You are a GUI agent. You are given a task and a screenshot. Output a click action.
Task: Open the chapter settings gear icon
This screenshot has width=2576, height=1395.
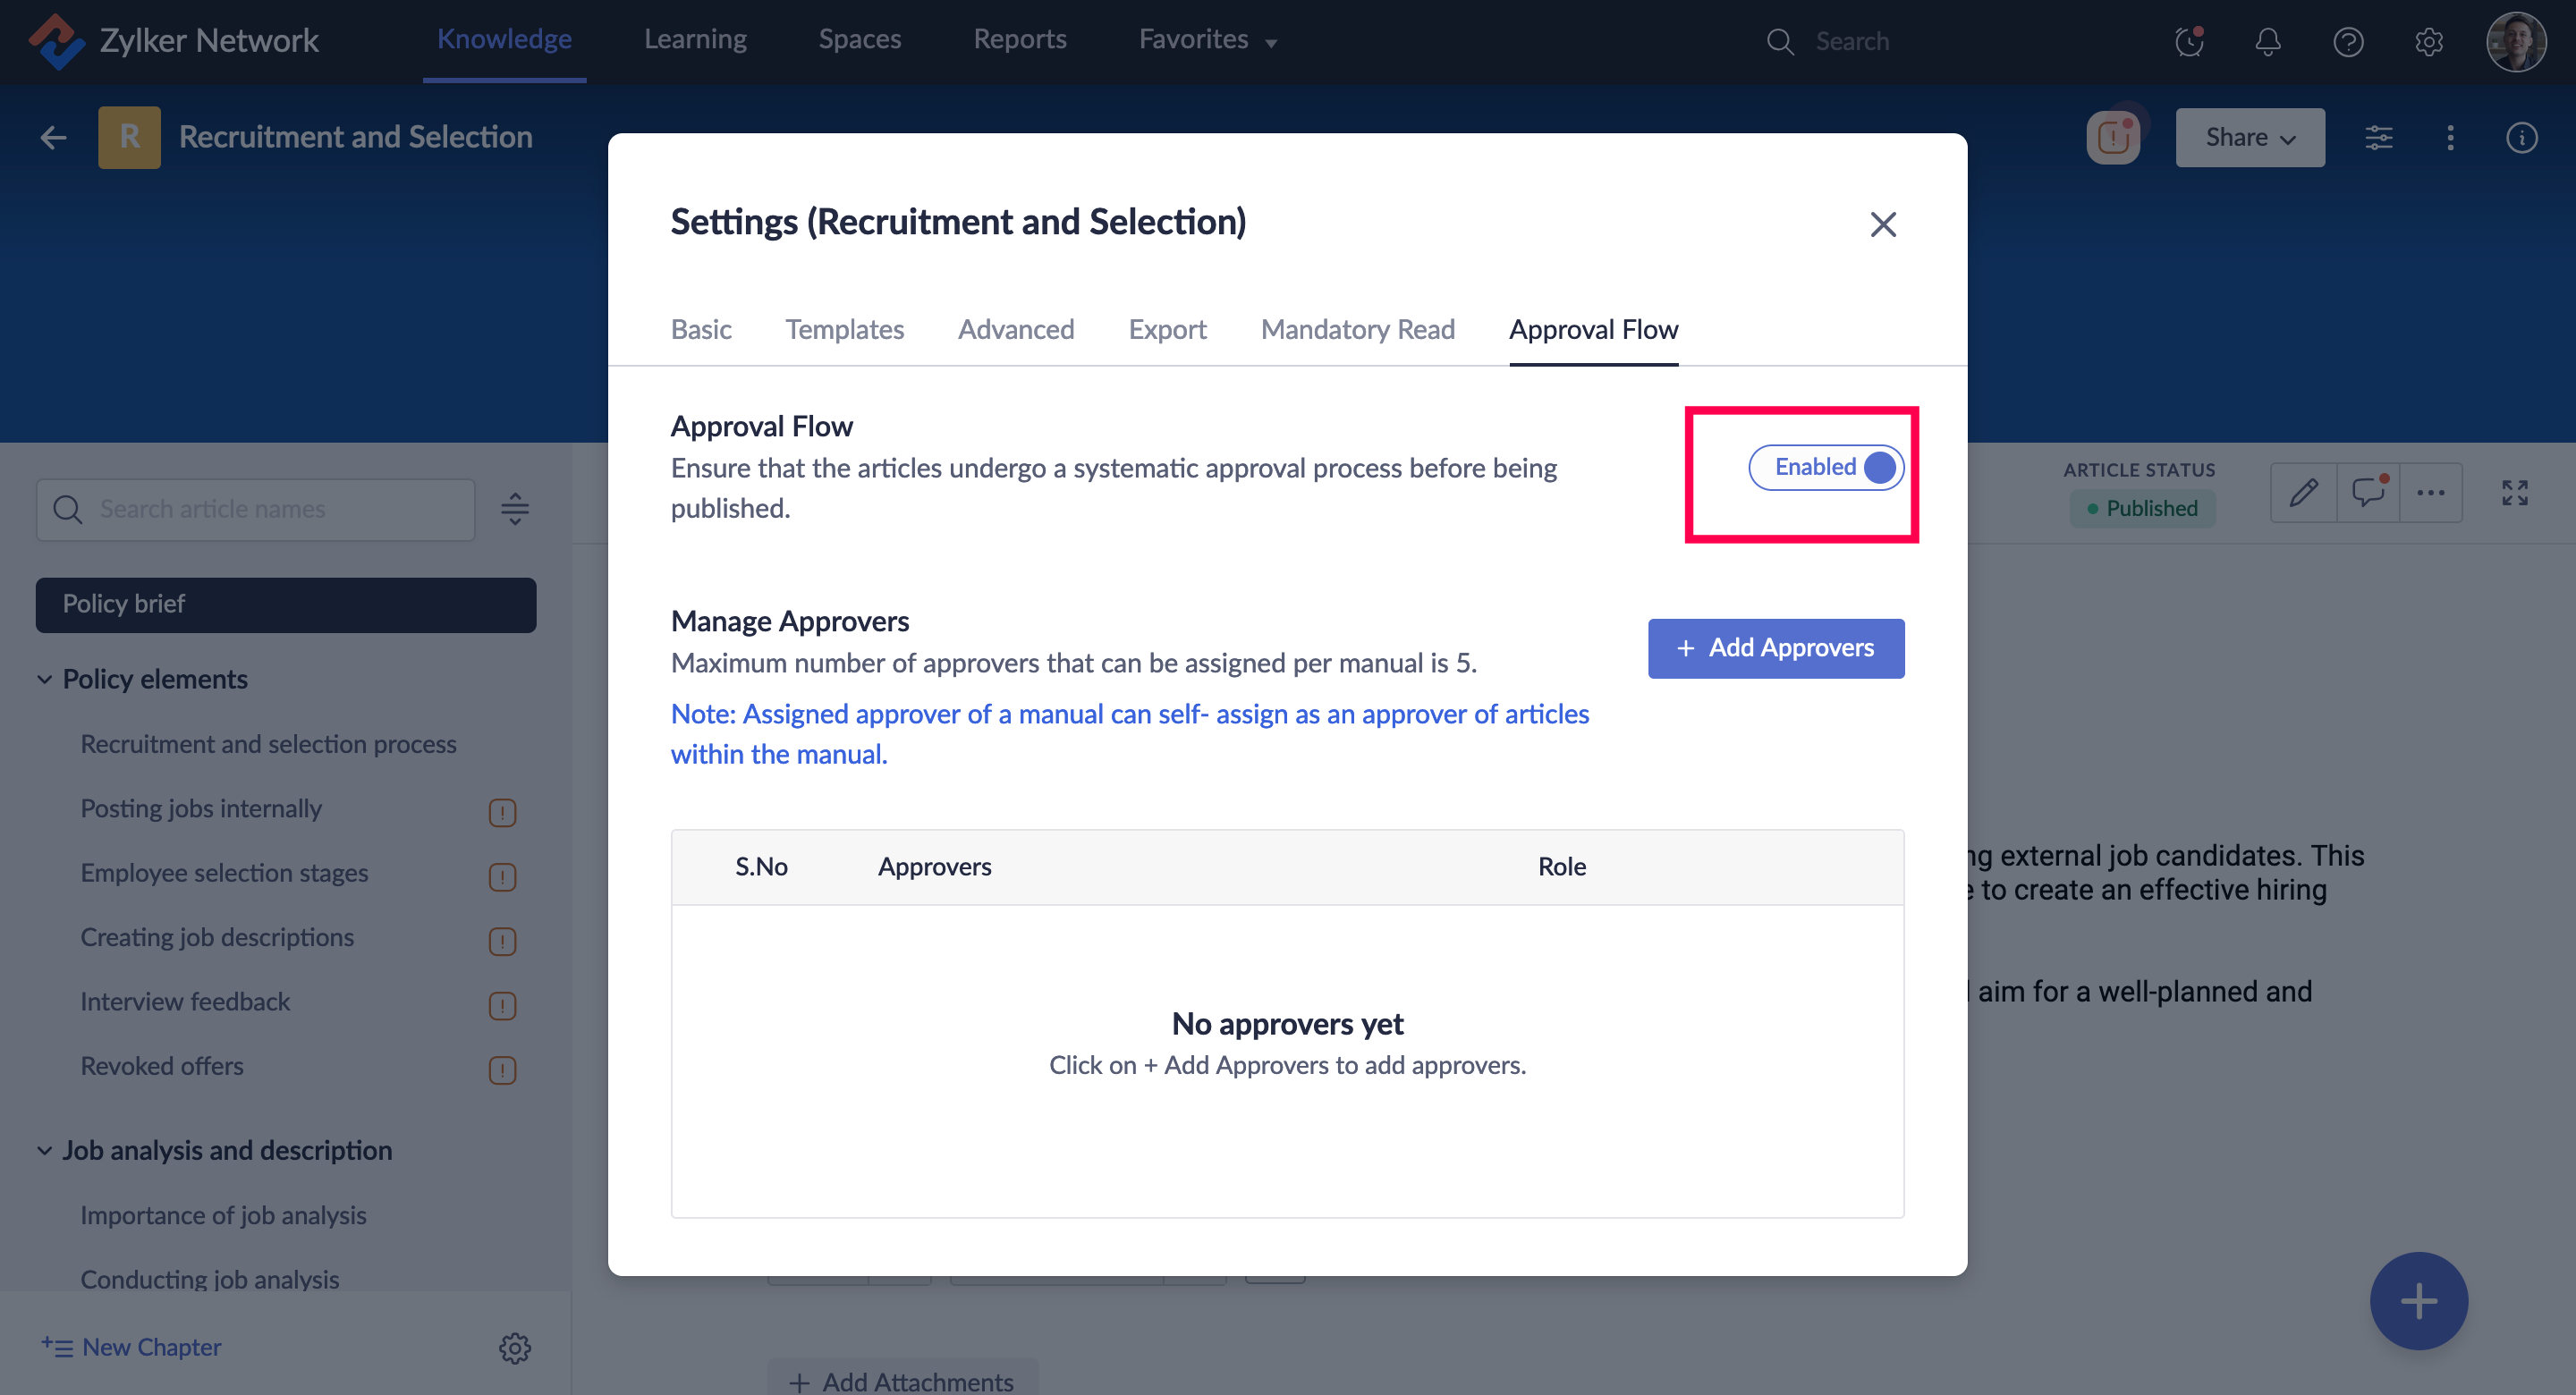[x=514, y=1347]
